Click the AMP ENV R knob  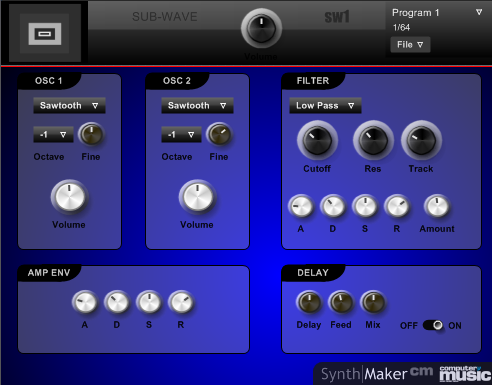point(181,302)
